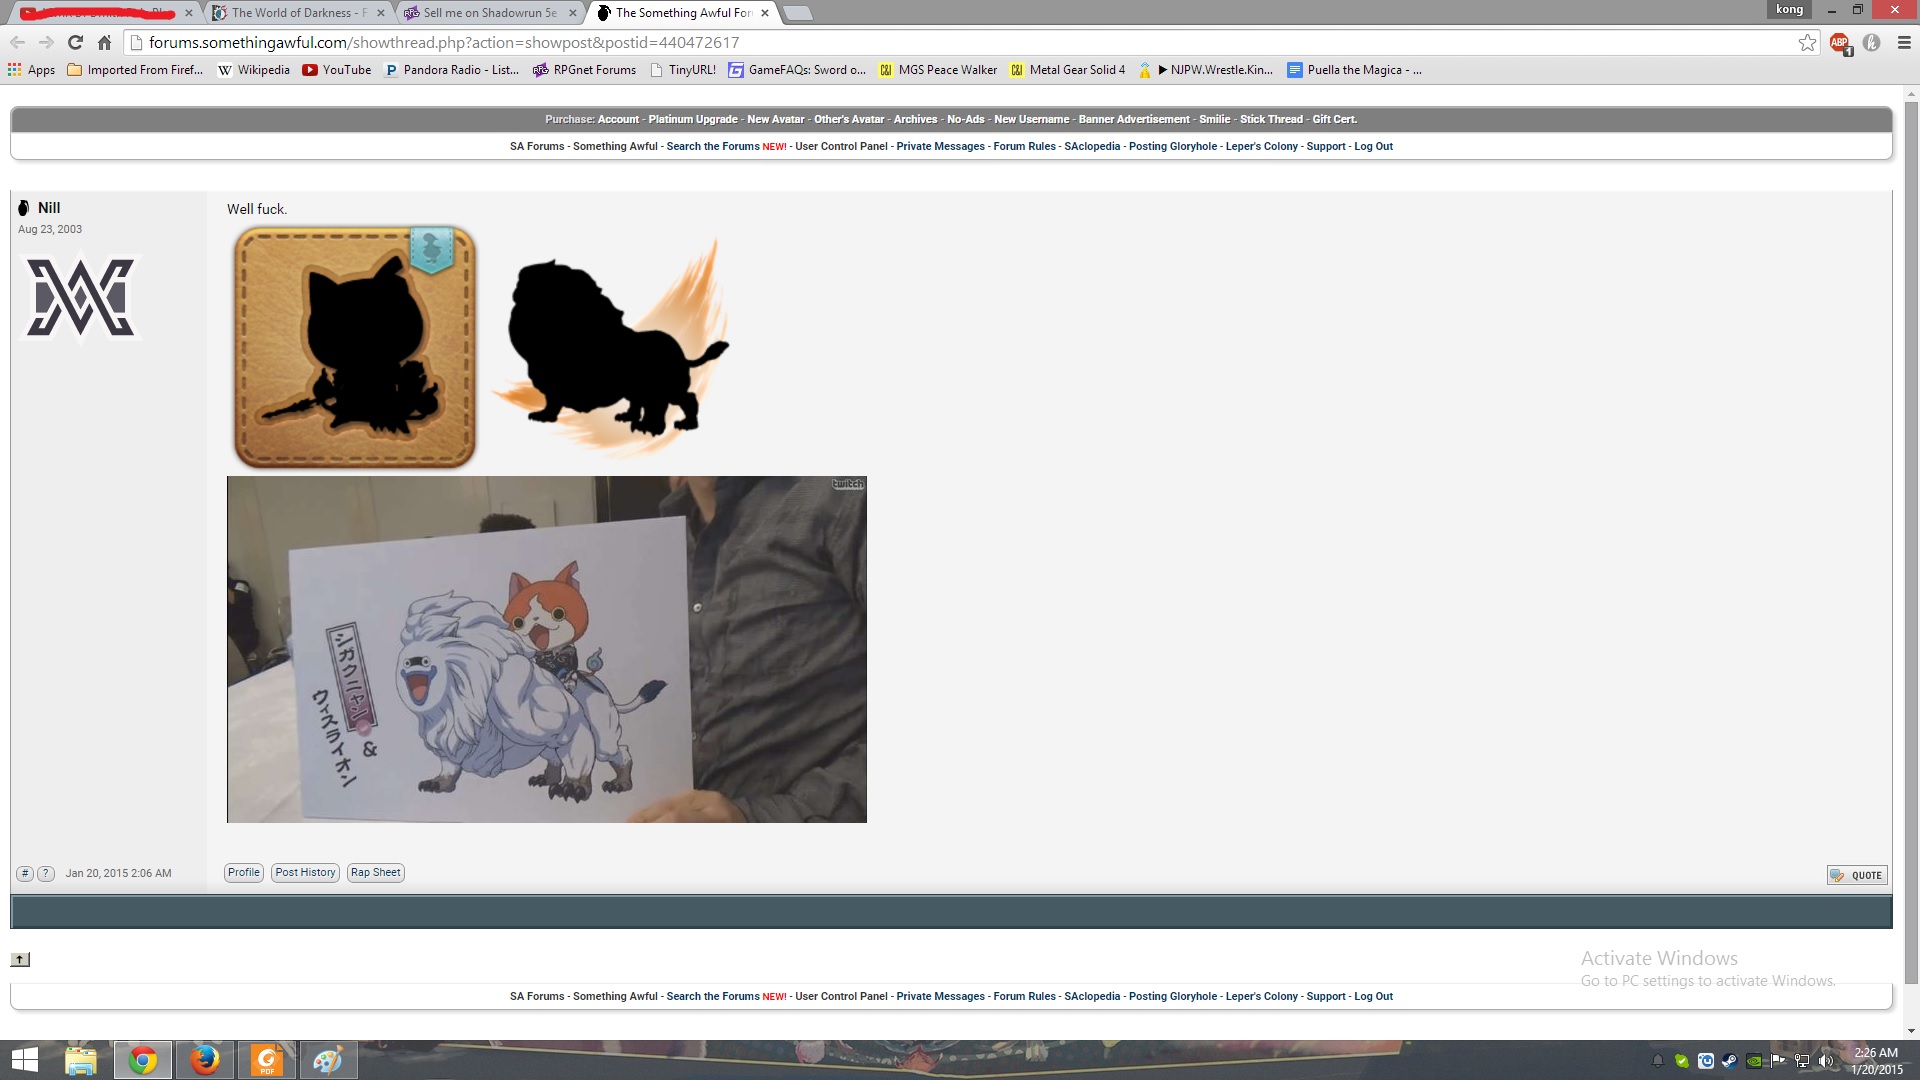Click the YouTube bookmark
This screenshot has height=1080, width=1920.
click(337, 70)
